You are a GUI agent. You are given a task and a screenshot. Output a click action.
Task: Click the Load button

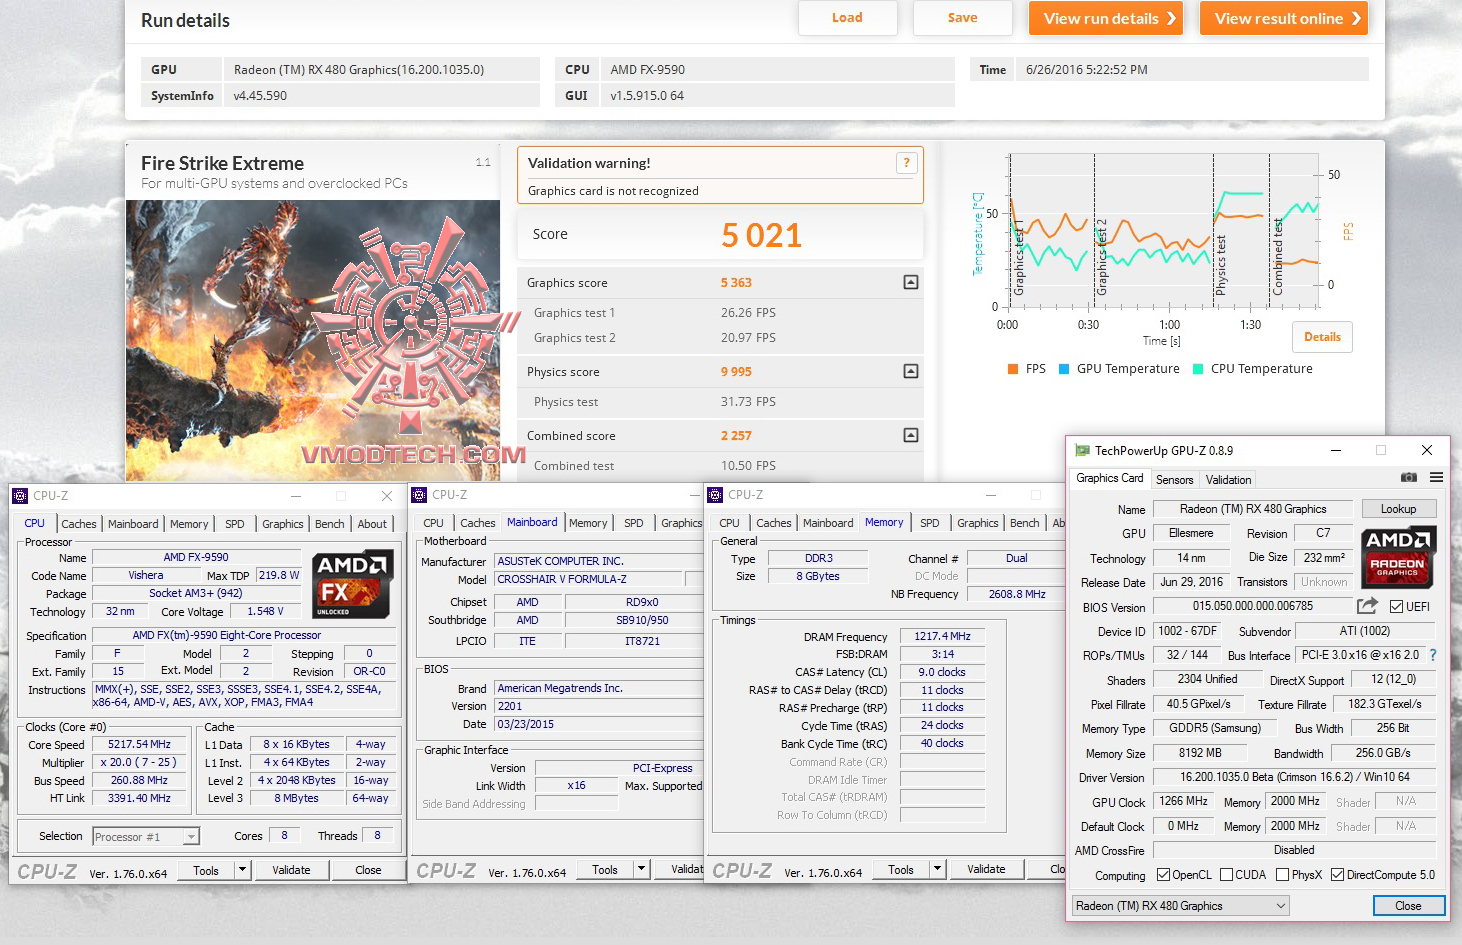[847, 18]
